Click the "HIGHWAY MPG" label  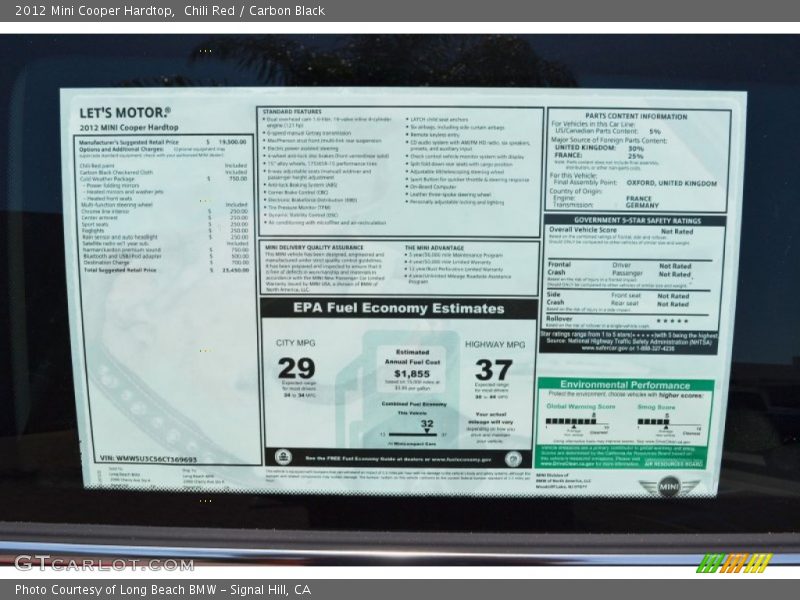coord(495,345)
